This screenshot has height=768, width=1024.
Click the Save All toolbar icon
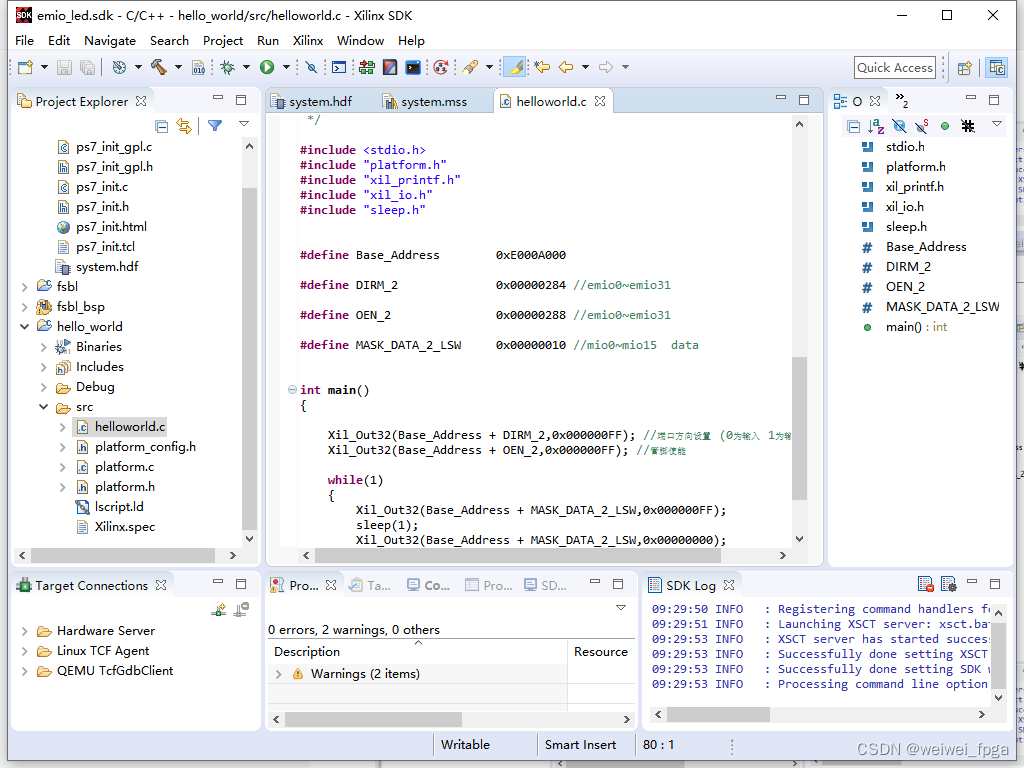(87, 67)
